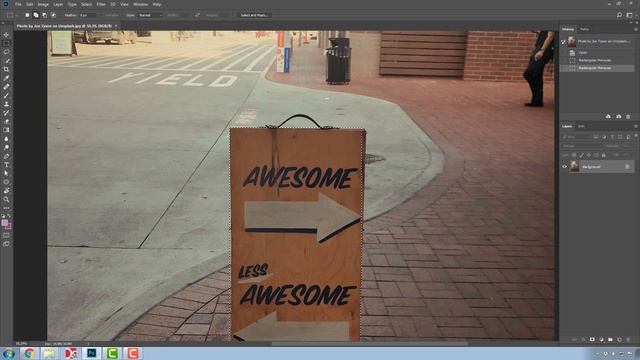Select the Path Selection tool
This screenshot has height=360, width=640.
(6, 173)
